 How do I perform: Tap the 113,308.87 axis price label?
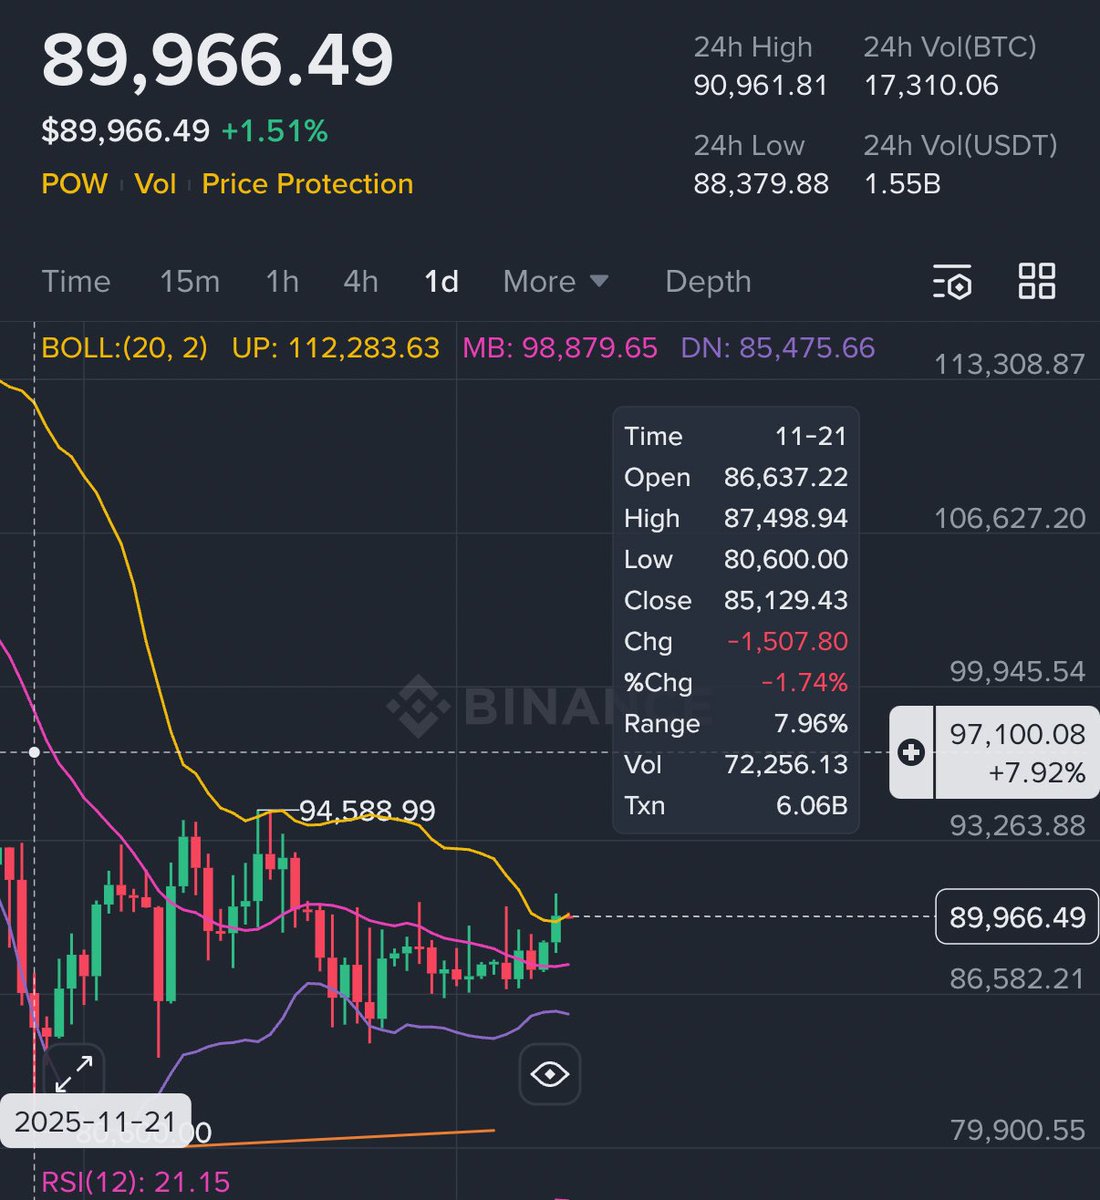click(x=1009, y=364)
